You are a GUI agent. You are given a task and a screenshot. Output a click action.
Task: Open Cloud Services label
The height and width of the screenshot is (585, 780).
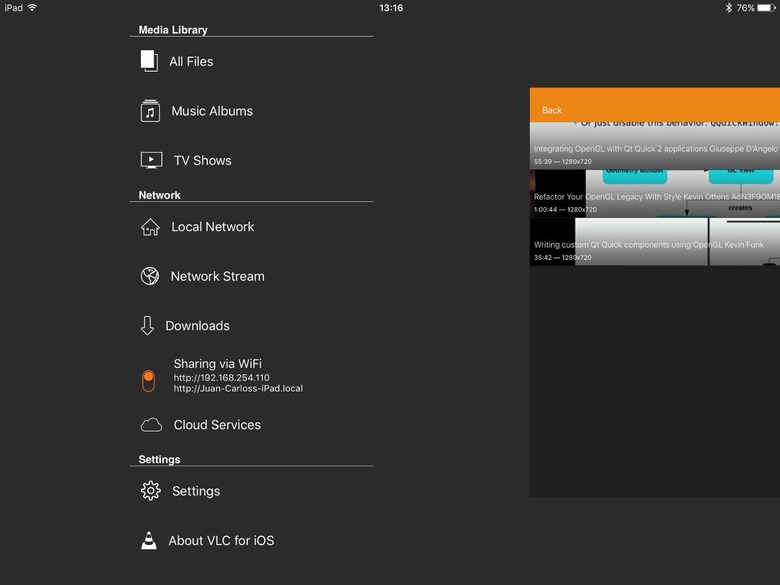[x=217, y=425]
